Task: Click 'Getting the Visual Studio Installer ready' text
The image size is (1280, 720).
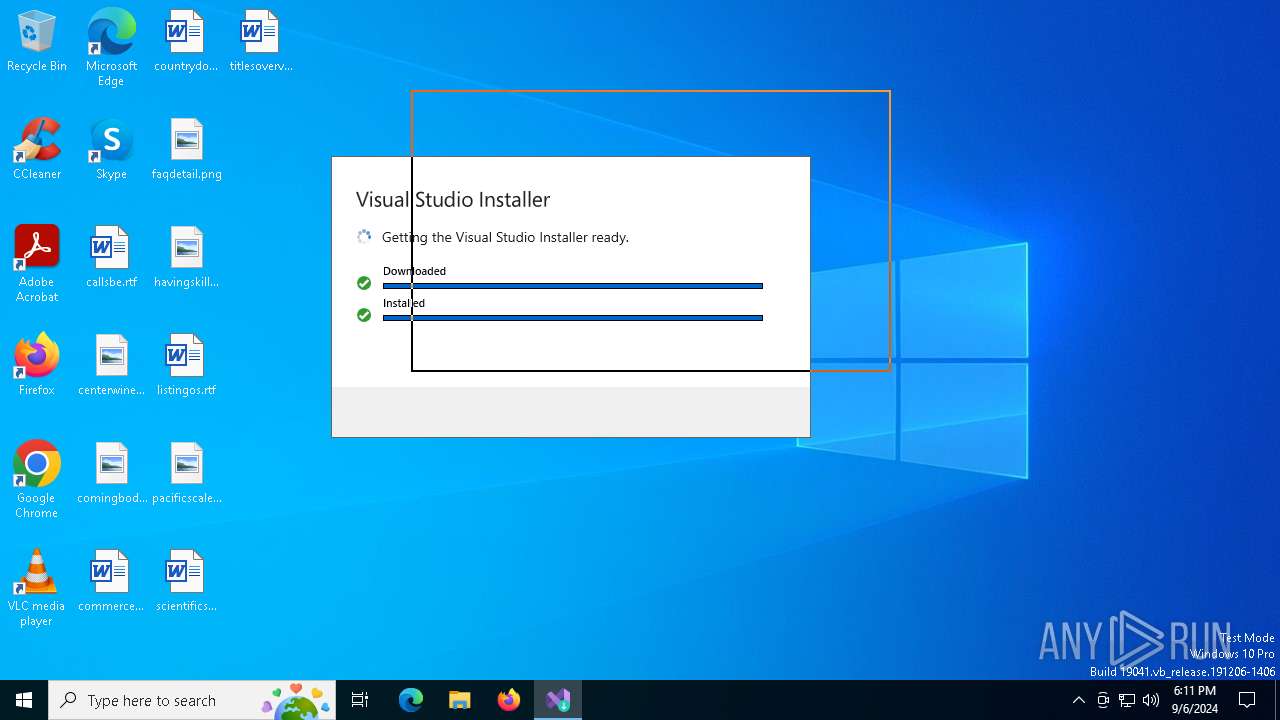Action: tap(505, 237)
